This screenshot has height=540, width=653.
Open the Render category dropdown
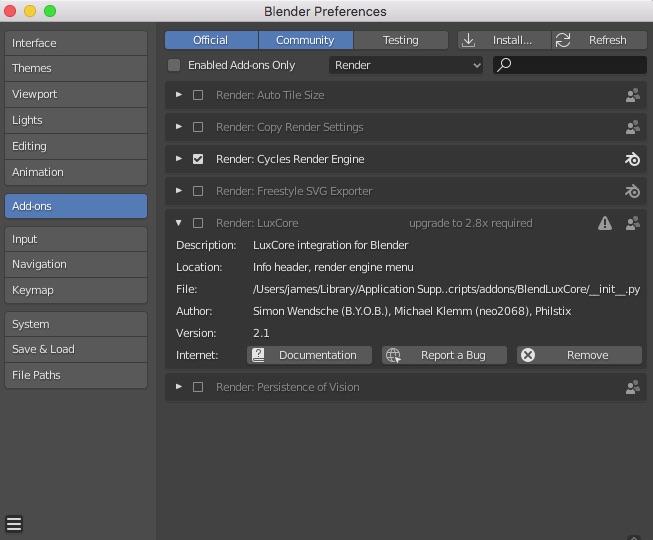(x=407, y=66)
